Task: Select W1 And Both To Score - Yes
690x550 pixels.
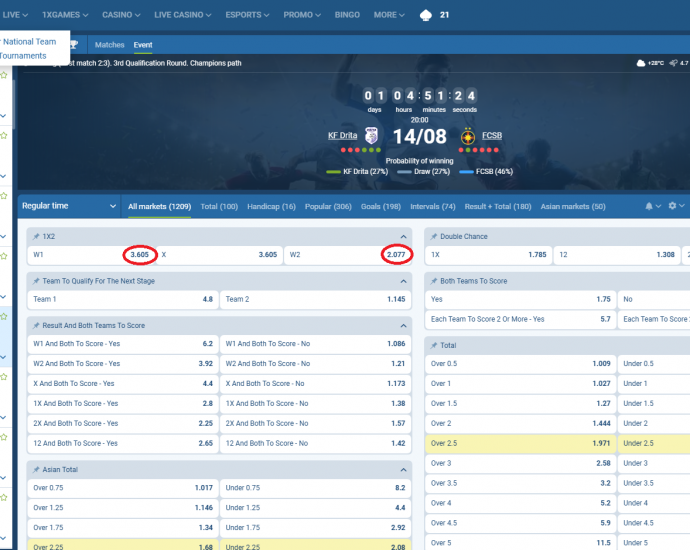Action: click(123, 344)
